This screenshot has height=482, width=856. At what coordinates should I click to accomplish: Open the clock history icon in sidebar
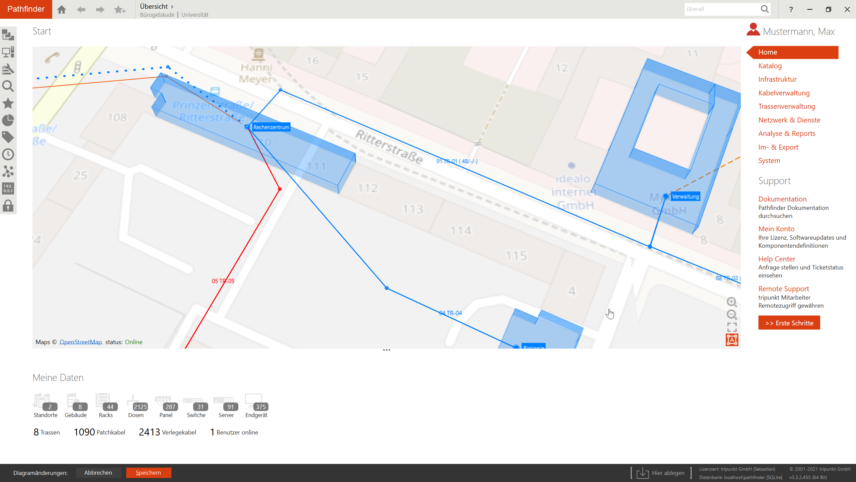click(8, 154)
